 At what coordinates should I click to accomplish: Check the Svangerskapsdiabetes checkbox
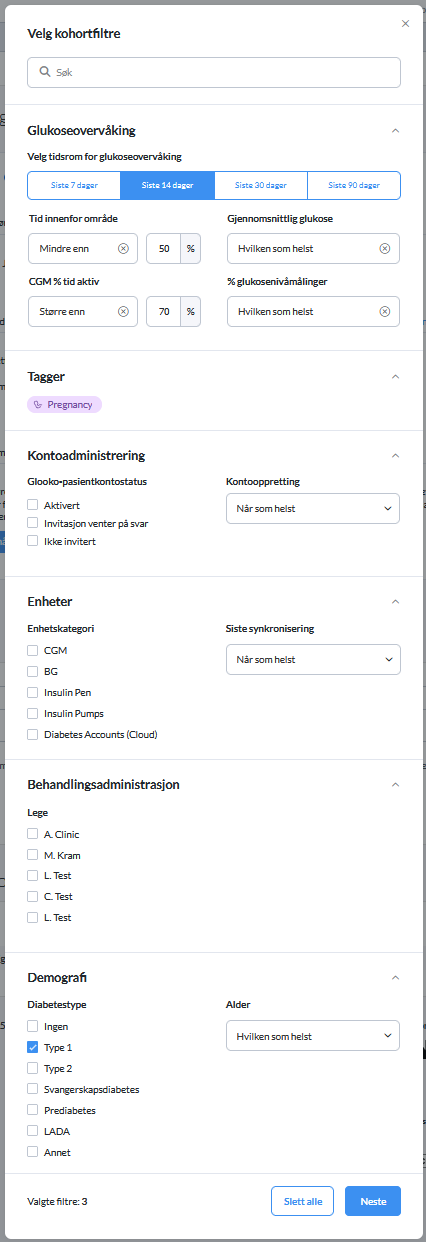point(33,1089)
